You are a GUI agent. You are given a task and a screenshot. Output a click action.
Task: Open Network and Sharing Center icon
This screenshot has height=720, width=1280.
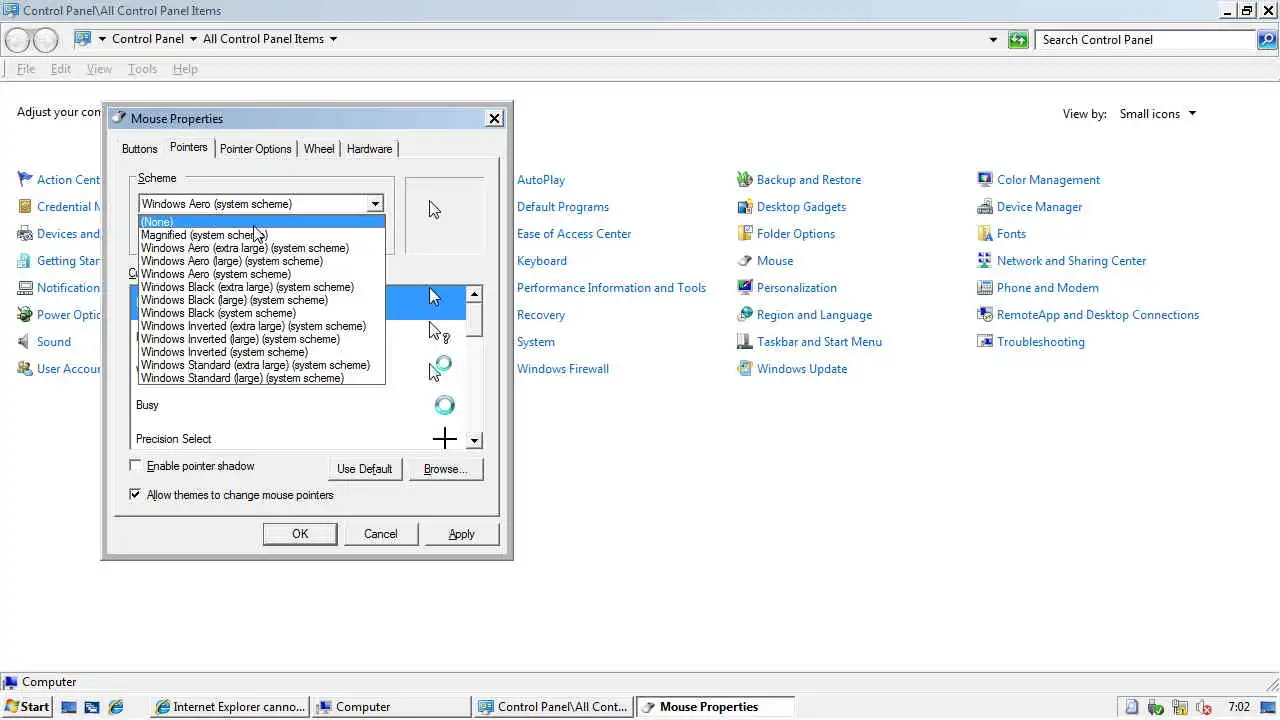click(984, 261)
